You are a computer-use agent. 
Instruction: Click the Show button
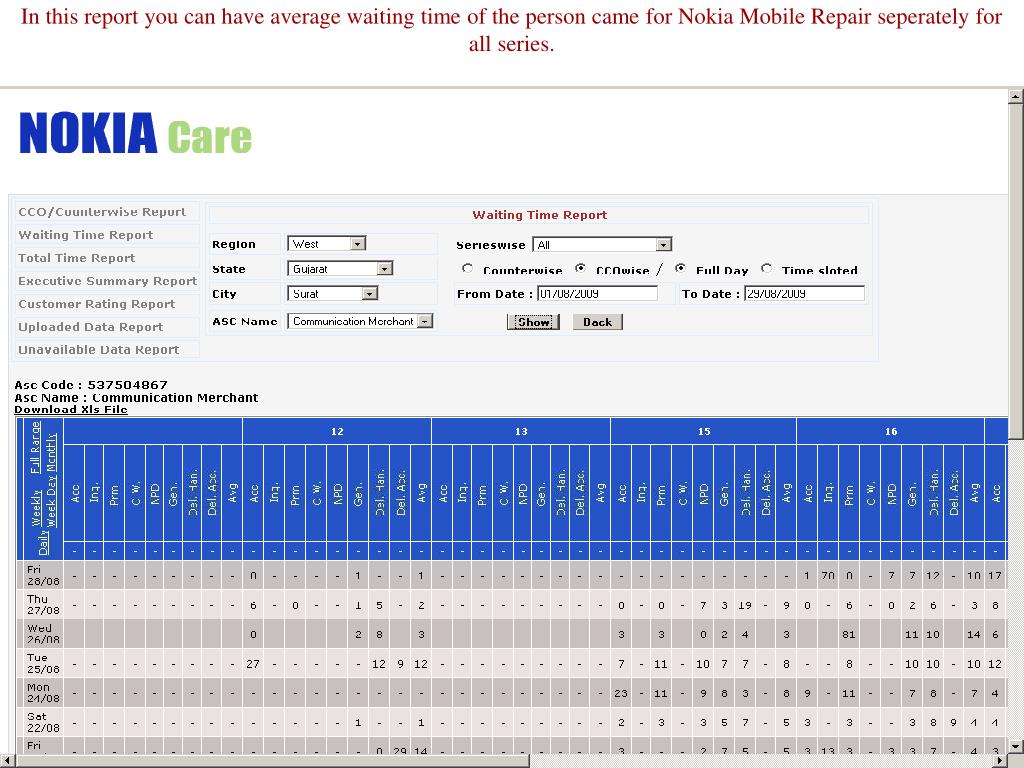[534, 322]
